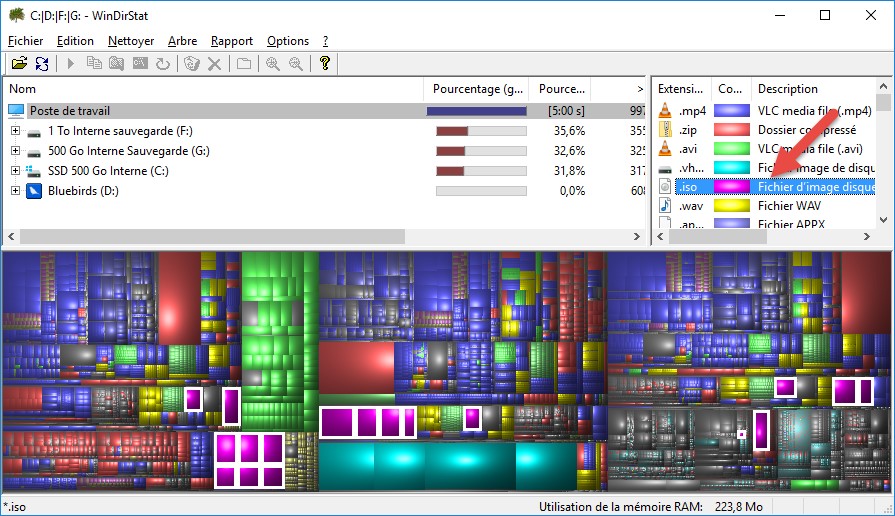Open the Nettoyer menu
Viewport: 895px width, 516px height.
tap(130, 41)
